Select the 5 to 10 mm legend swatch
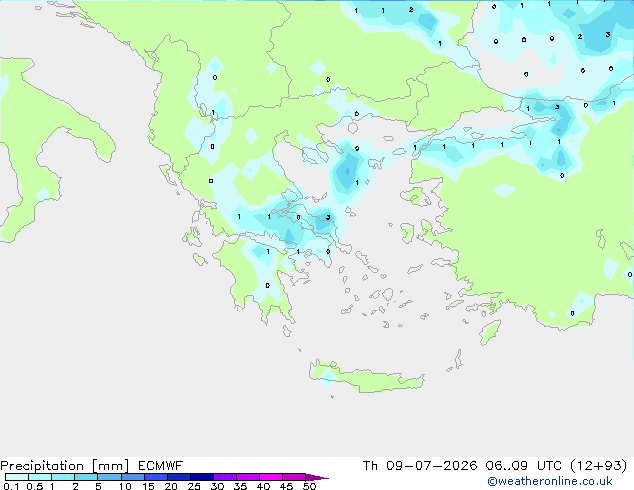This screenshot has height=490, width=634. tap(109, 477)
